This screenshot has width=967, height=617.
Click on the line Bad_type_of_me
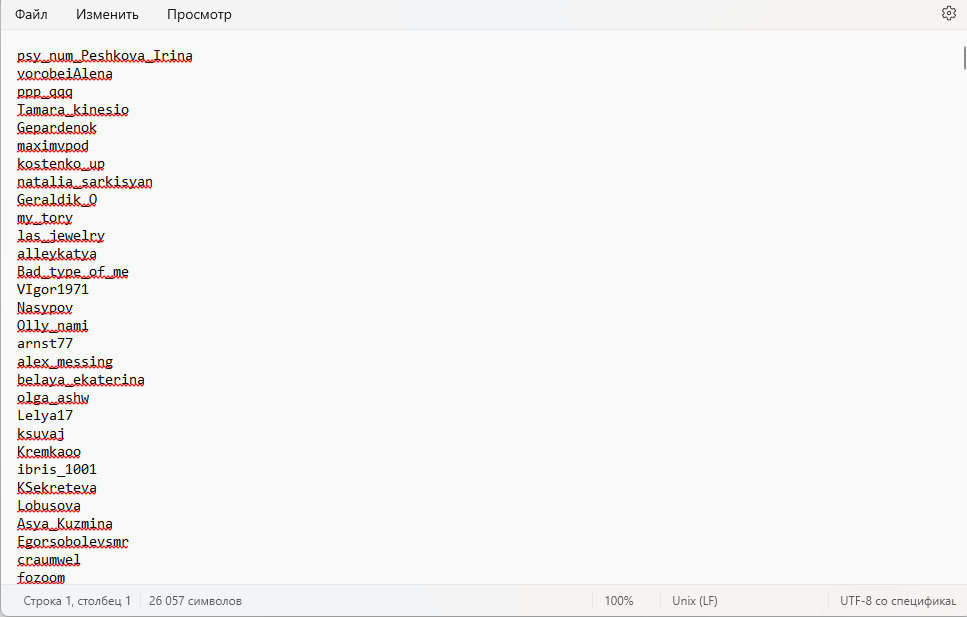coord(73,271)
